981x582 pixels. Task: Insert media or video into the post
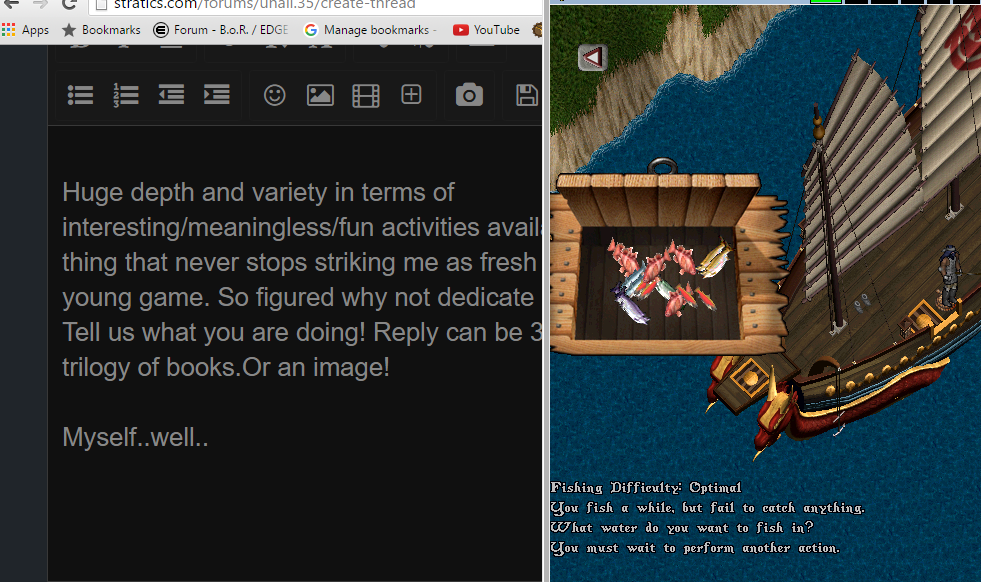tap(365, 96)
